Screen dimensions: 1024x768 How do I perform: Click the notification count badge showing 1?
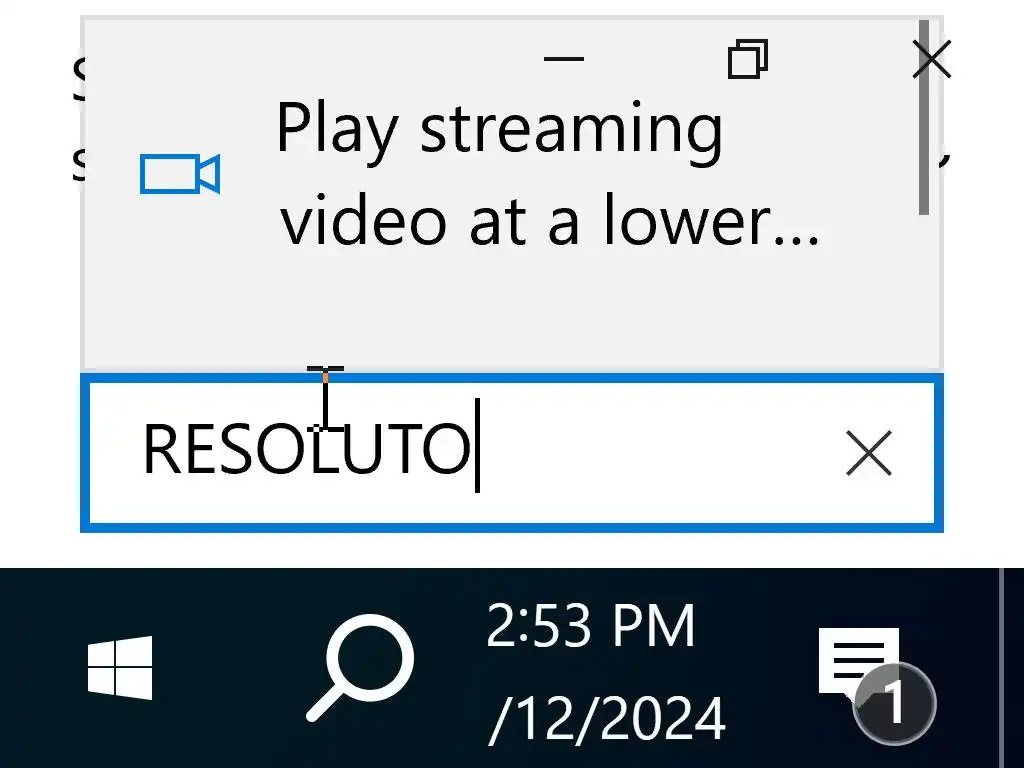tap(894, 703)
